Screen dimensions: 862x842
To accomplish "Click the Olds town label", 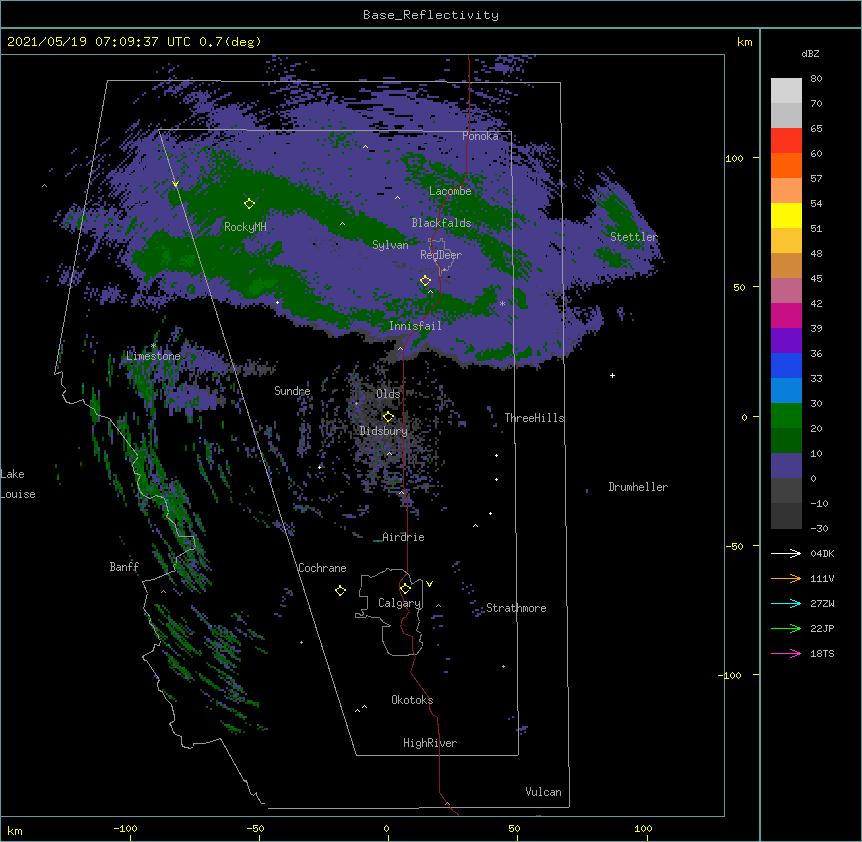I will click(388, 394).
